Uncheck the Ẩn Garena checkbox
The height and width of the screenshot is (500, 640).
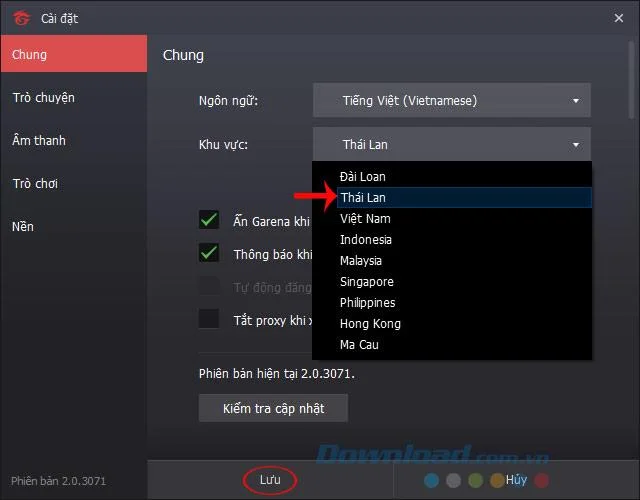pyautogui.click(x=209, y=221)
